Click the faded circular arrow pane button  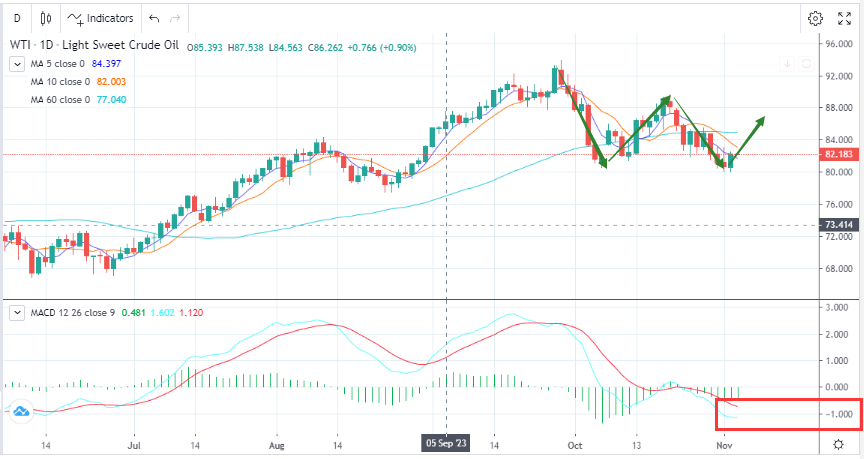[807, 64]
